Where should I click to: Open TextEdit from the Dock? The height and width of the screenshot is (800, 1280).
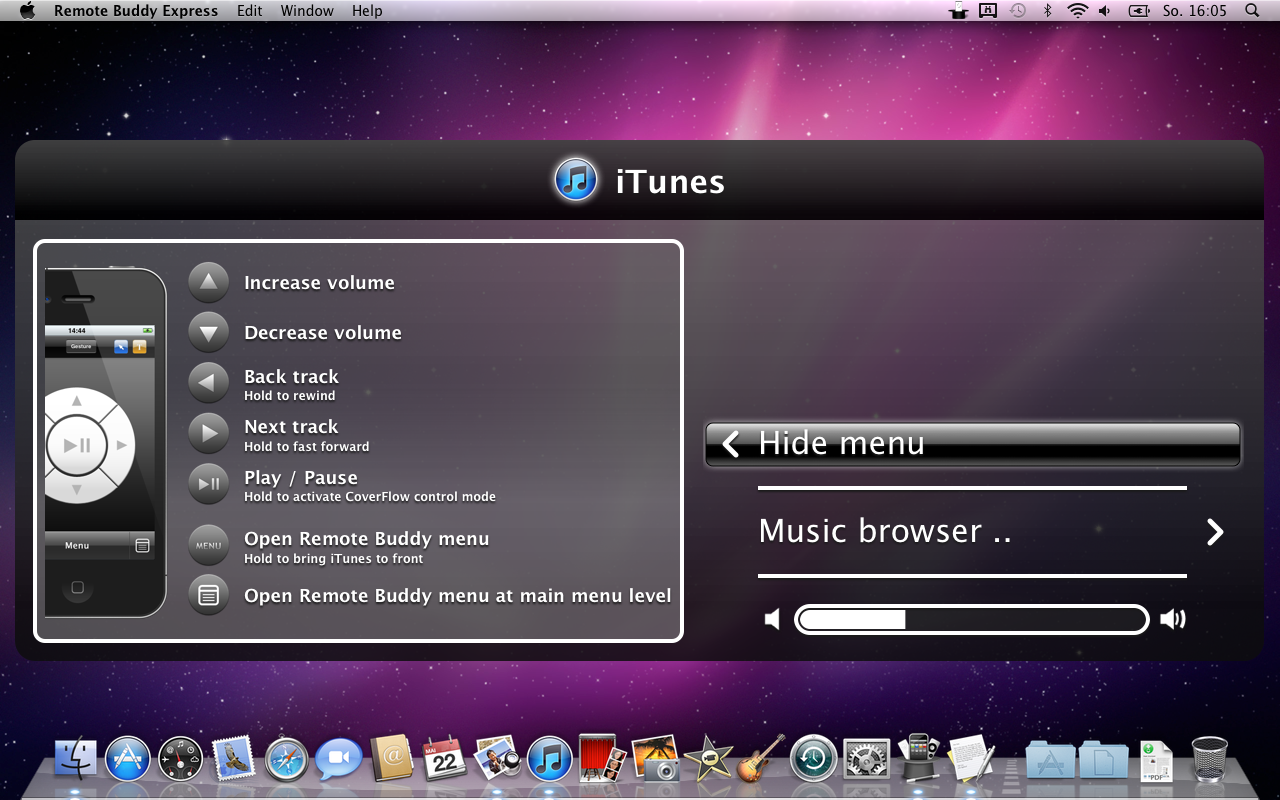972,758
